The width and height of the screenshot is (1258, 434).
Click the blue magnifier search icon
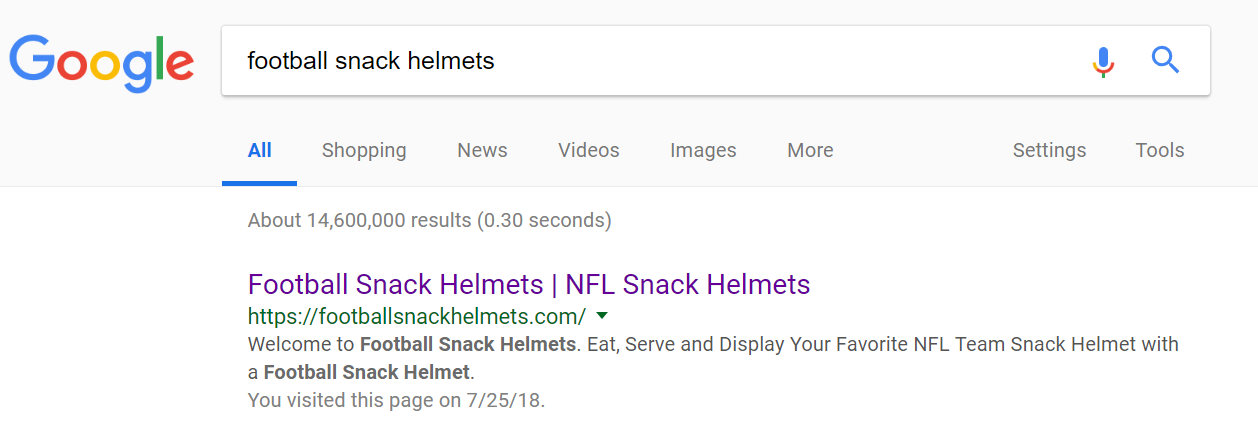[1165, 61]
